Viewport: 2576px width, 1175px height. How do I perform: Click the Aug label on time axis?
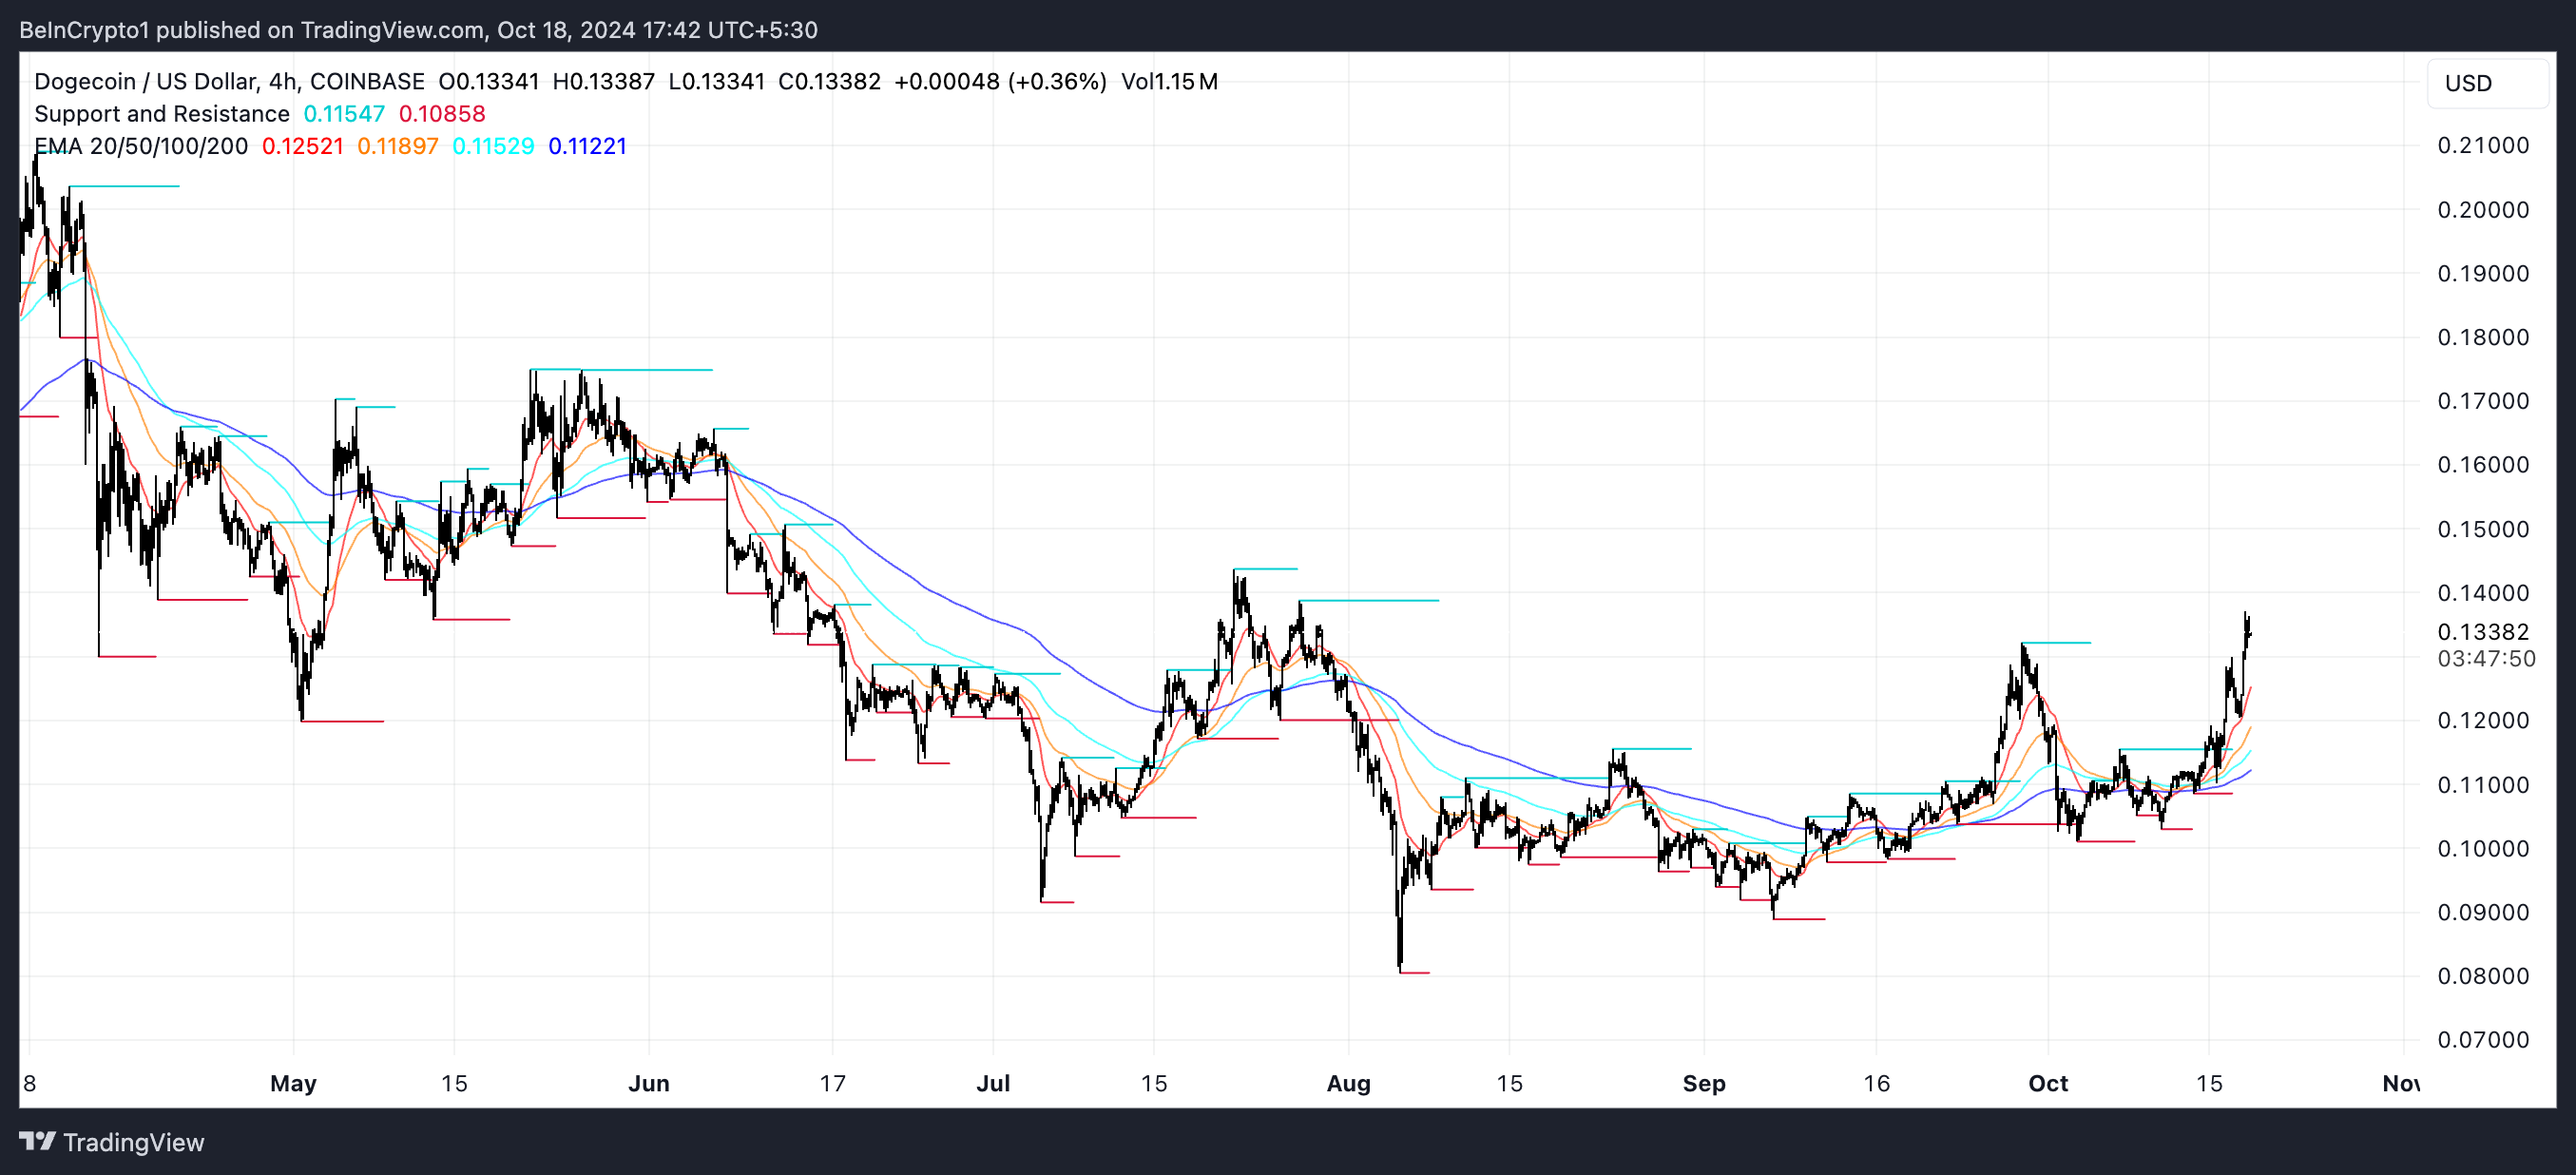coord(1347,1083)
